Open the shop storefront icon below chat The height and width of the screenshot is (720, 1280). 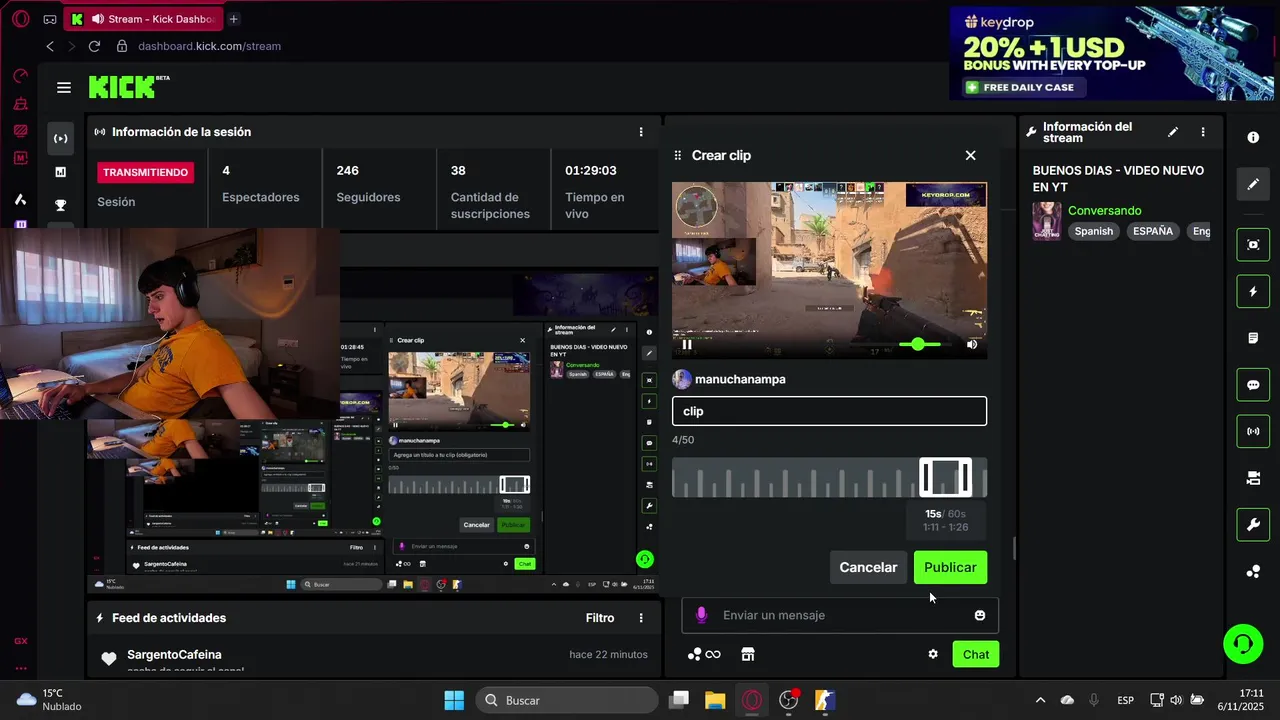(x=747, y=654)
